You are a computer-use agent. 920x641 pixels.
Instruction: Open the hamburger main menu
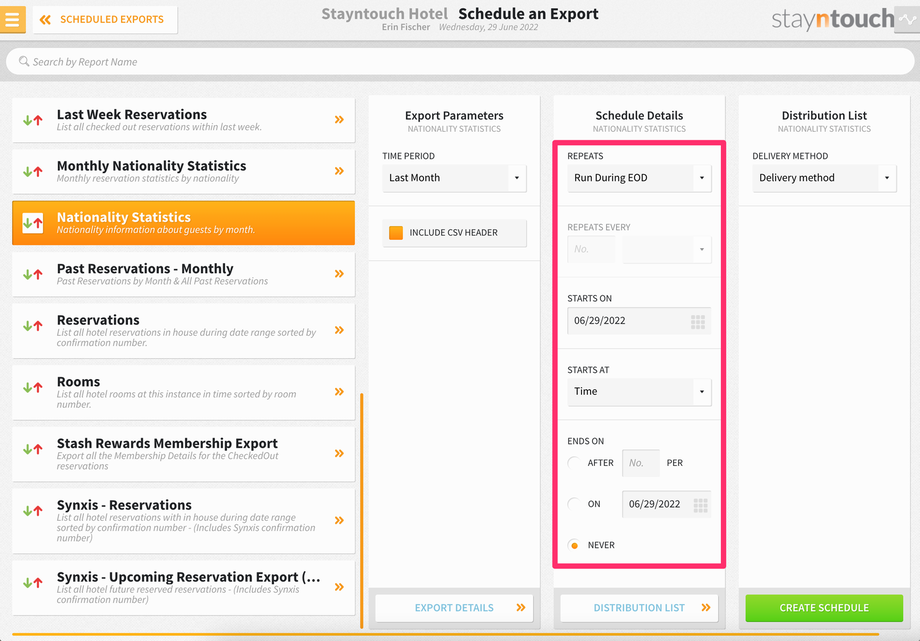[12, 19]
